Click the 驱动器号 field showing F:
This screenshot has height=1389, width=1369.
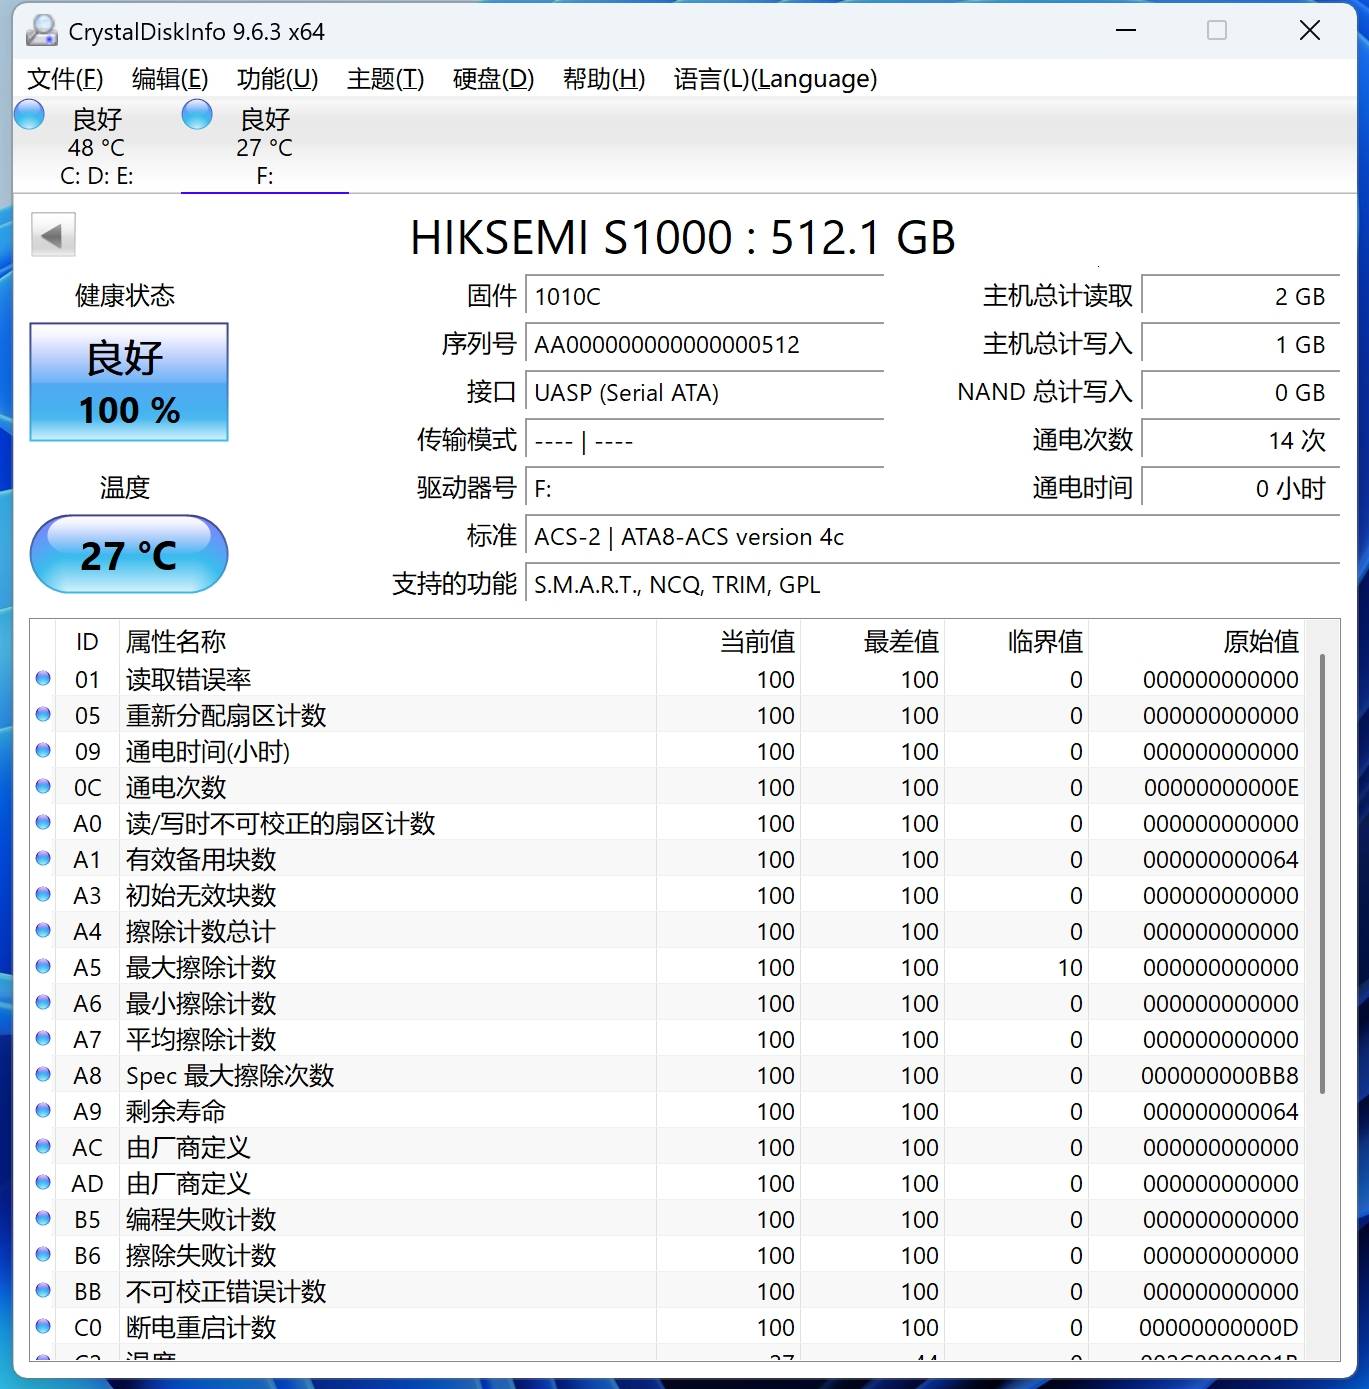pos(704,489)
